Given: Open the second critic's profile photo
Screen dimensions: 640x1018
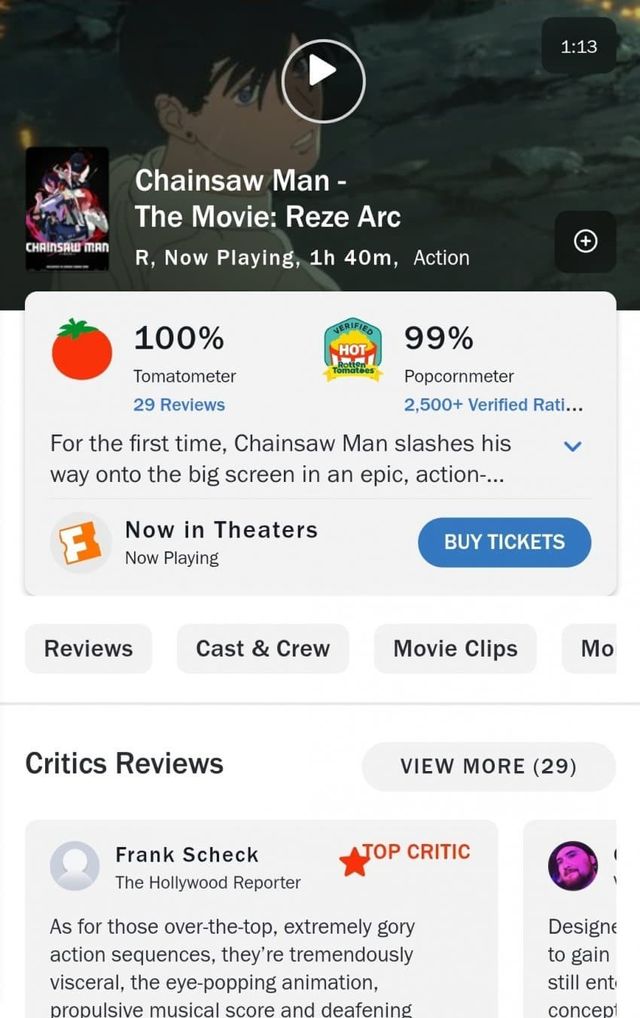Looking at the screenshot, I should [x=573, y=866].
